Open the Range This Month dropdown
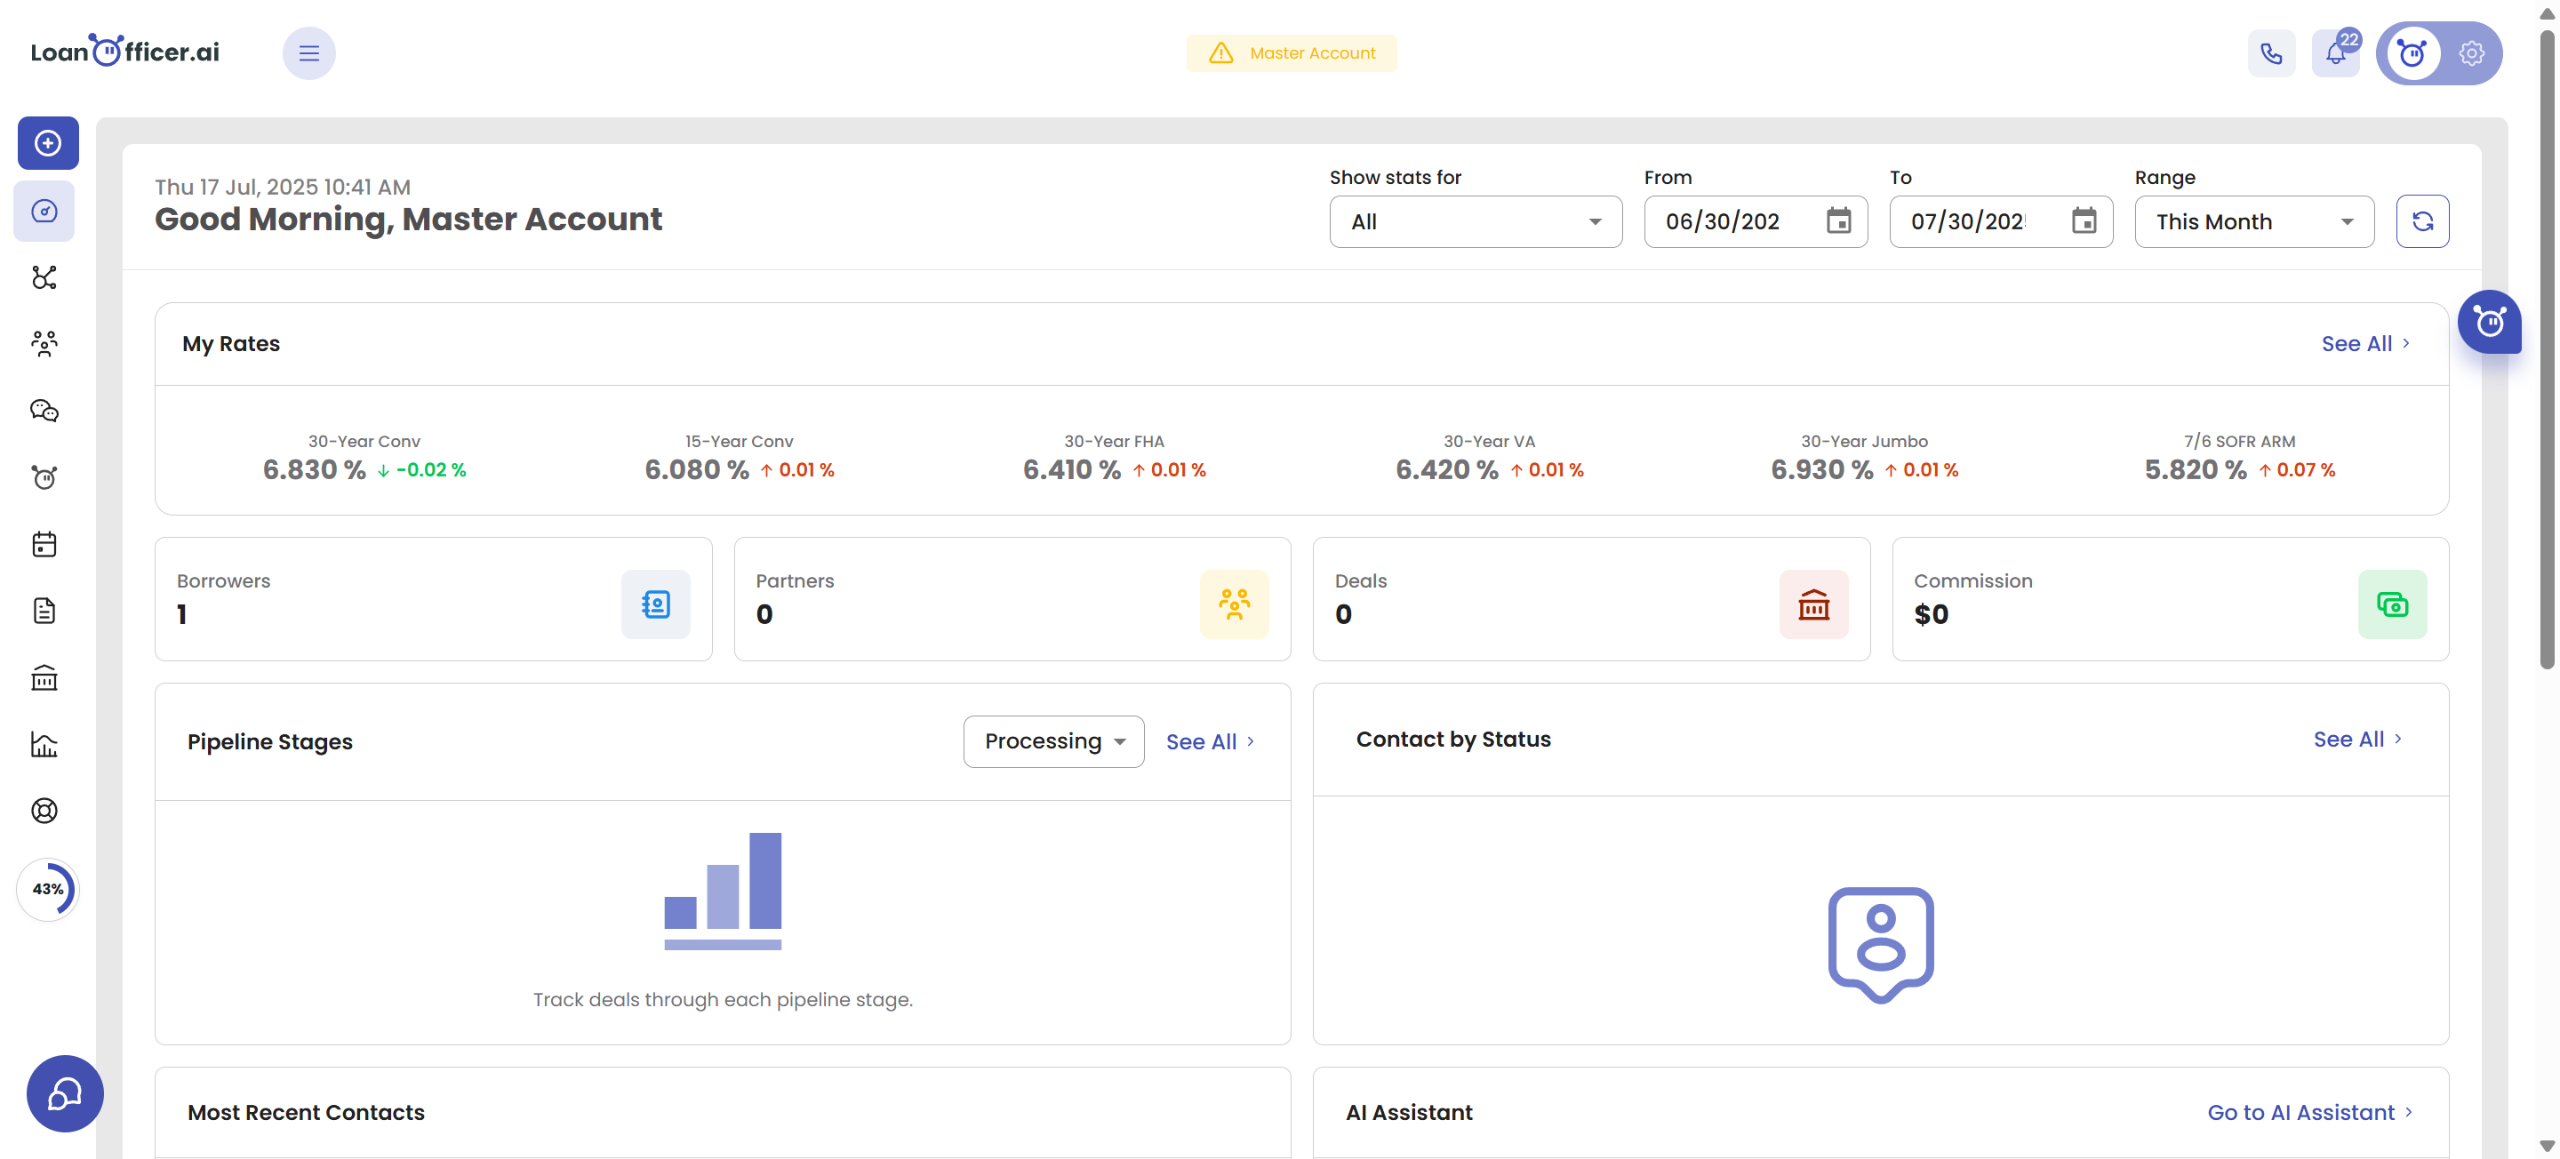This screenshot has height=1159, width=2560. (2254, 221)
